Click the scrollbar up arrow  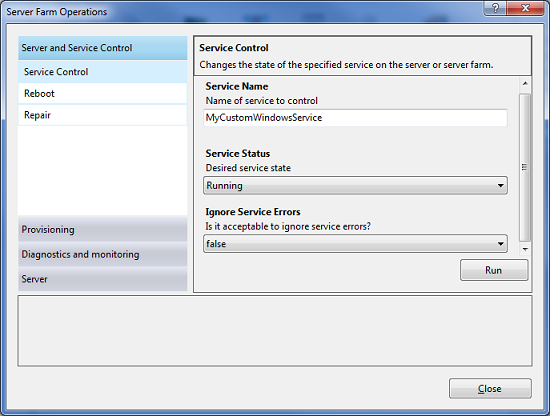point(525,83)
